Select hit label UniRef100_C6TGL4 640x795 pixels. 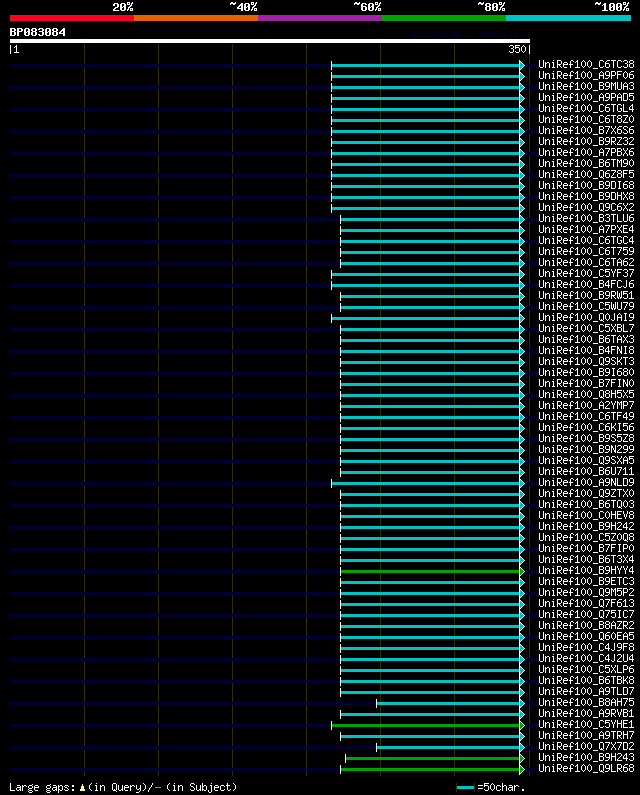[586, 109]
